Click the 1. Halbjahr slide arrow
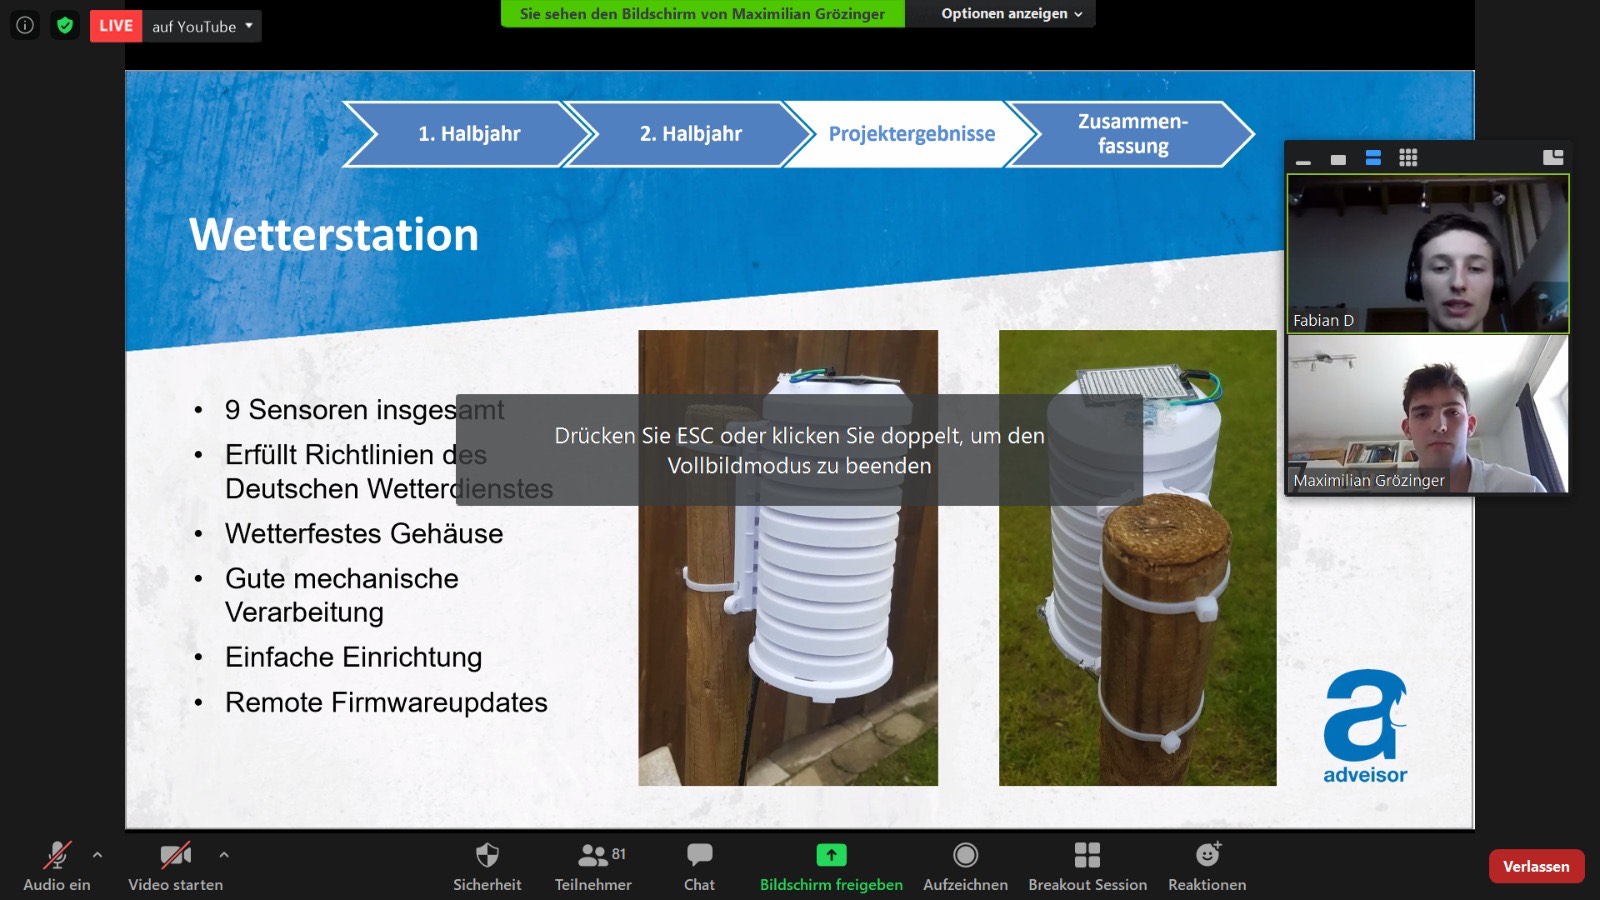 (469, 134)
